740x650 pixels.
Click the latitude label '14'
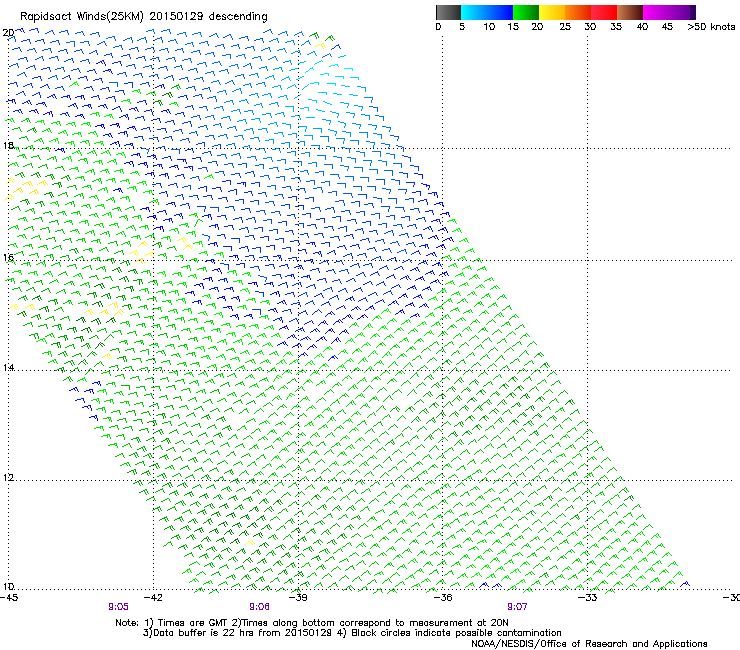coord(8,367)
